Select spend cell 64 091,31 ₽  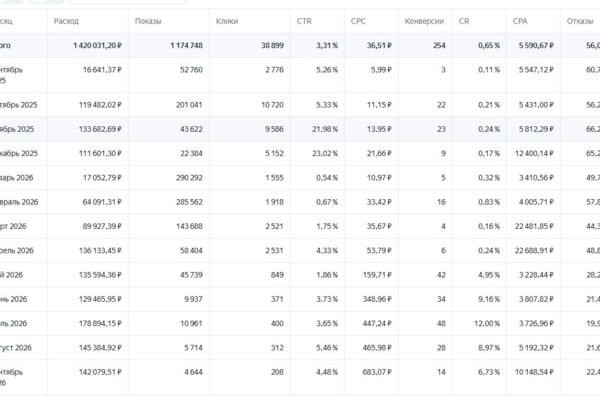coord(102,202)
